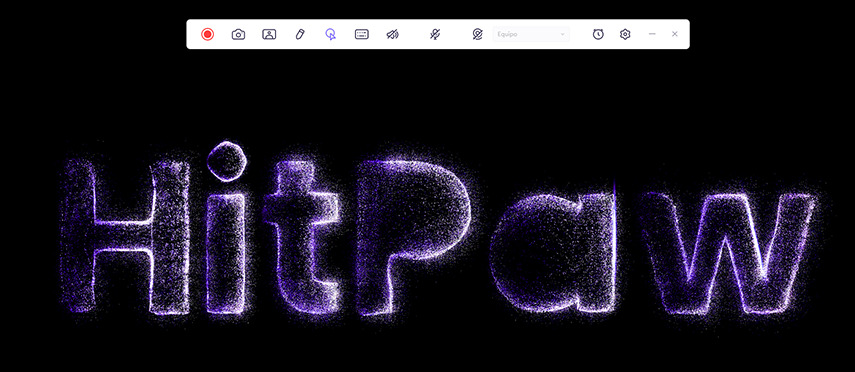Screen dimensions: 855x372
Task: Click the glowing letter P in the logo
Action: (x=412, y=237)
